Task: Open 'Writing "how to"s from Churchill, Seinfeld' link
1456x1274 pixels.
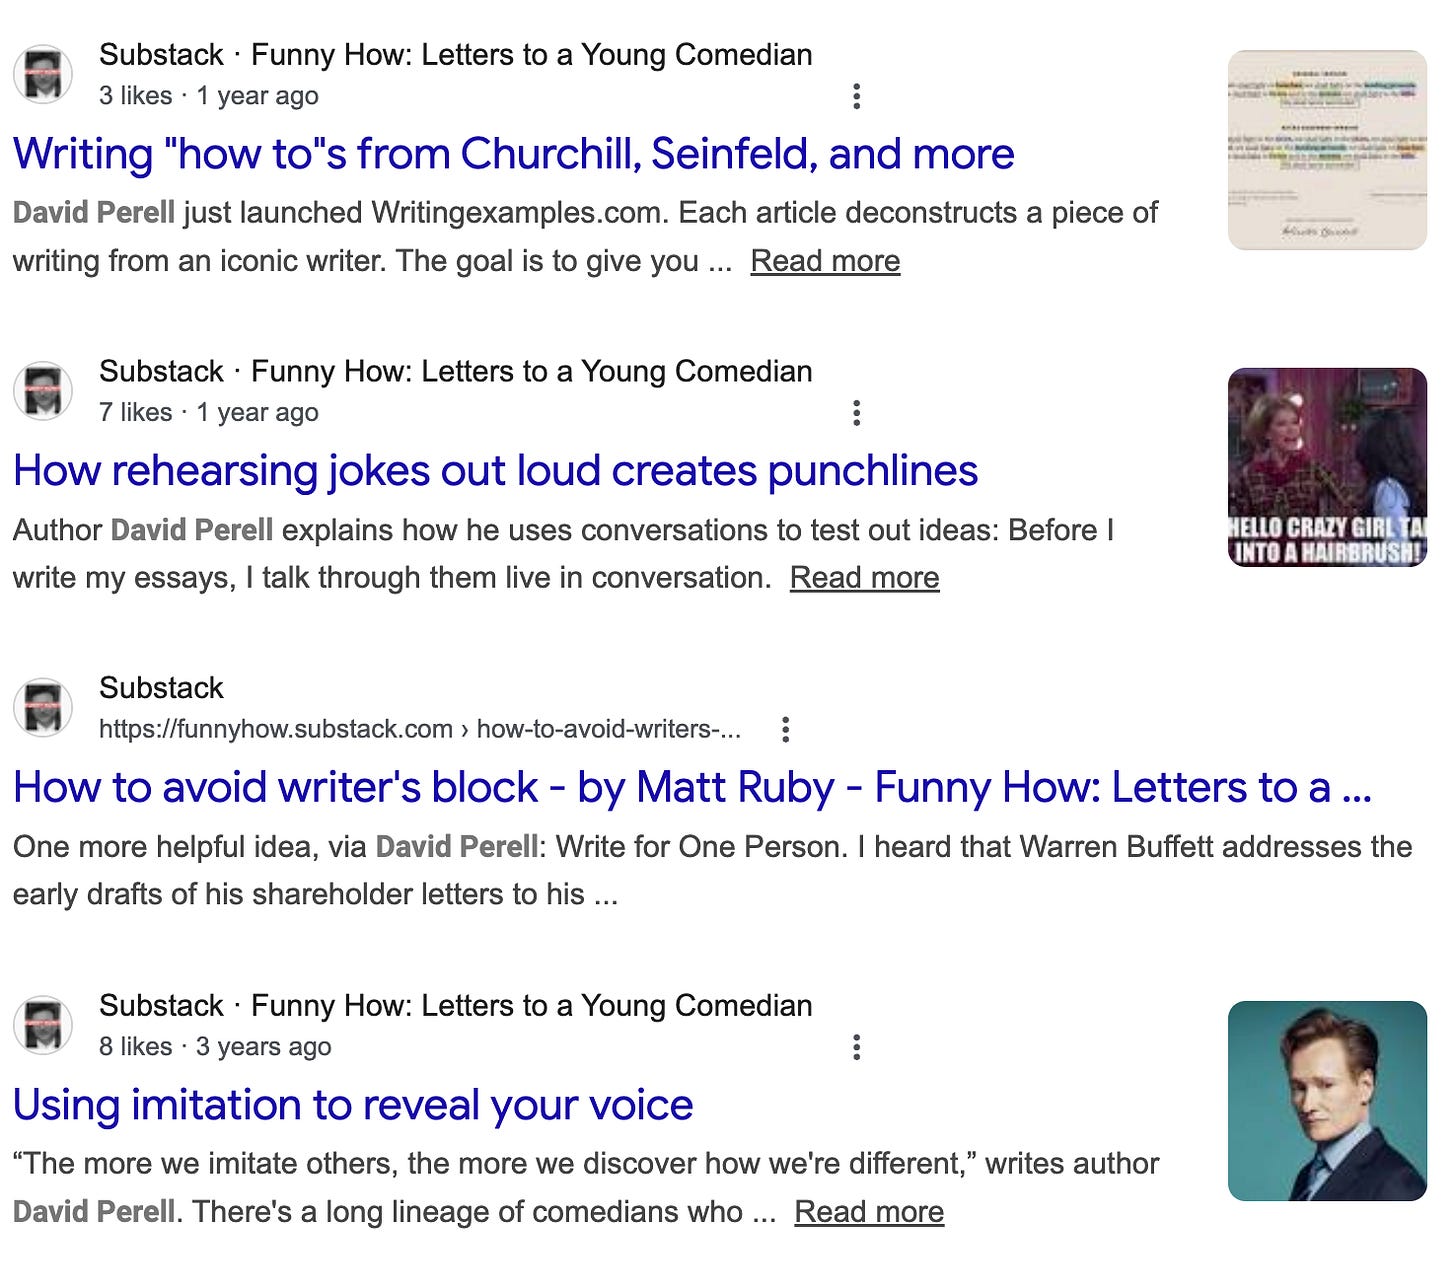Action: tap(513, 154)
